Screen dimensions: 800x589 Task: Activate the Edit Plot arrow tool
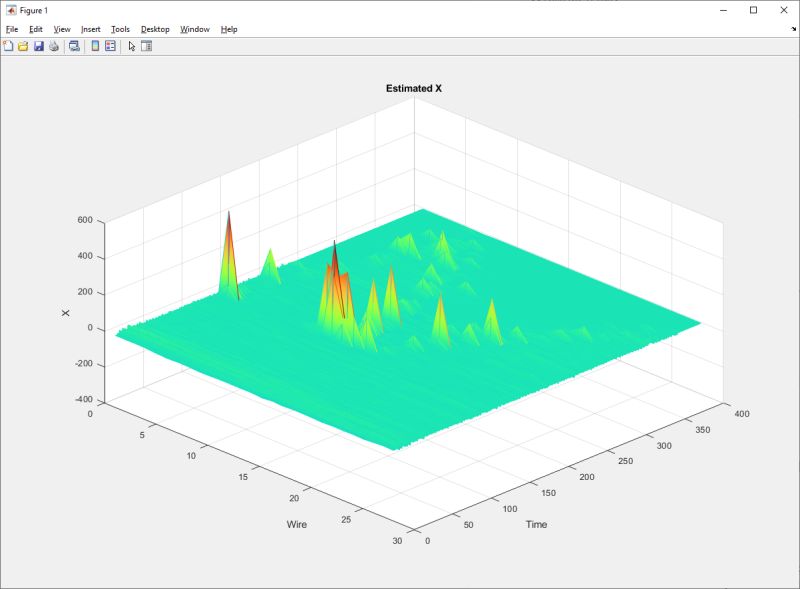[131, 47]
